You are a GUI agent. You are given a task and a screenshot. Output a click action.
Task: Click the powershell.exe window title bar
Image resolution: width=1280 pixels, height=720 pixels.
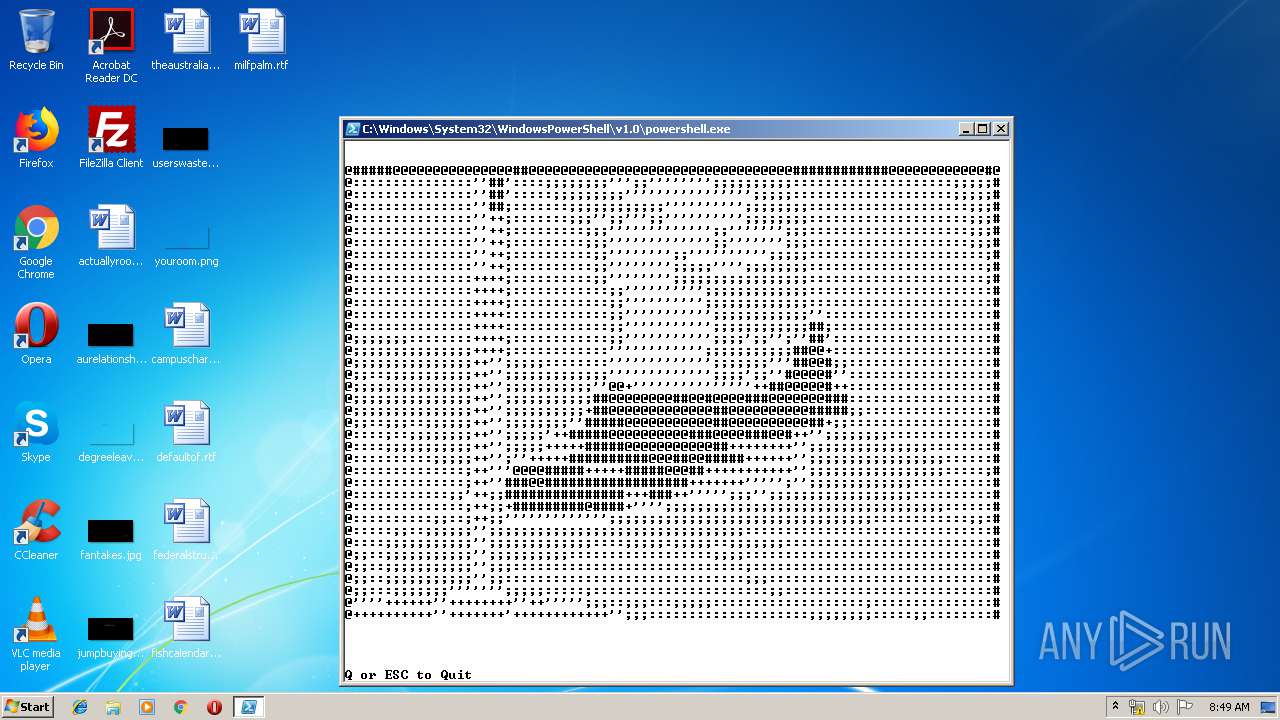point(676,129)
